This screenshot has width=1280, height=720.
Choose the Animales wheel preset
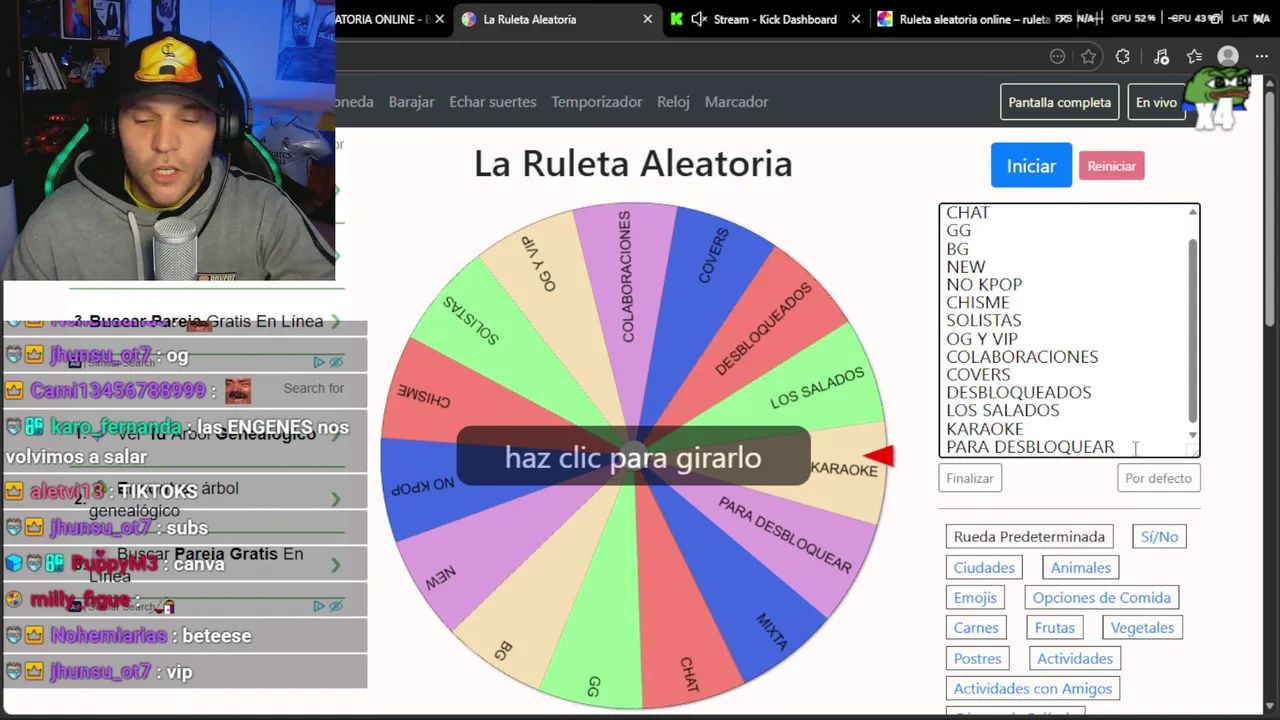pyautogui.click(x=1080, y=567)
